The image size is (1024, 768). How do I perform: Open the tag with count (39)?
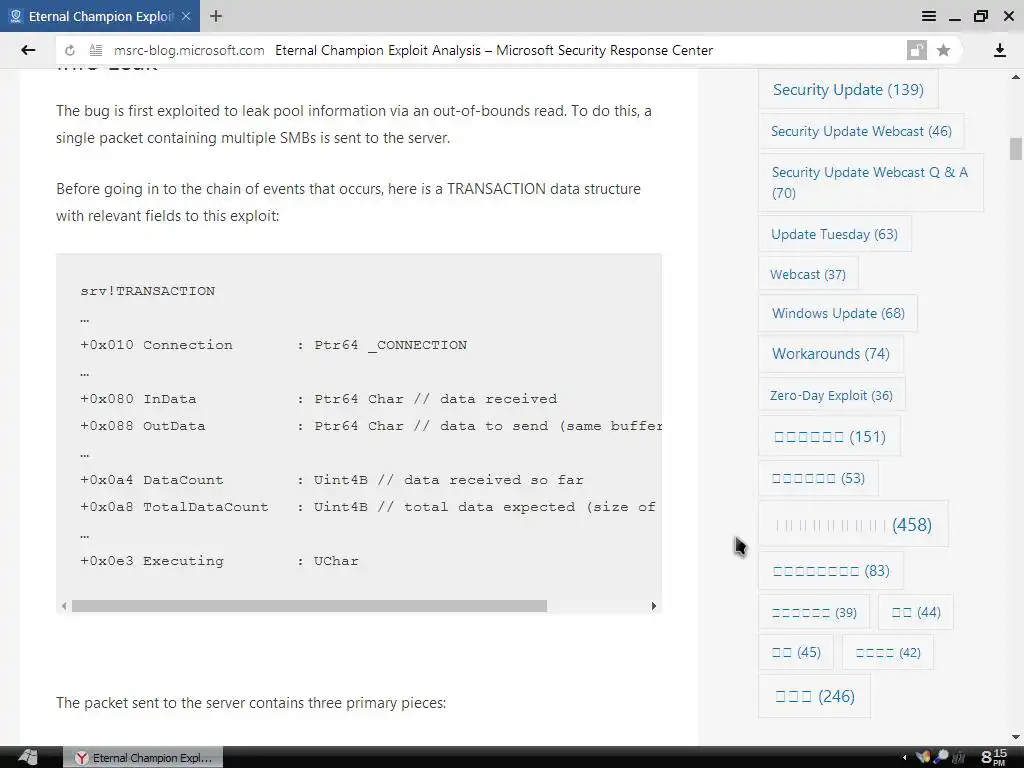coord(814,613)
